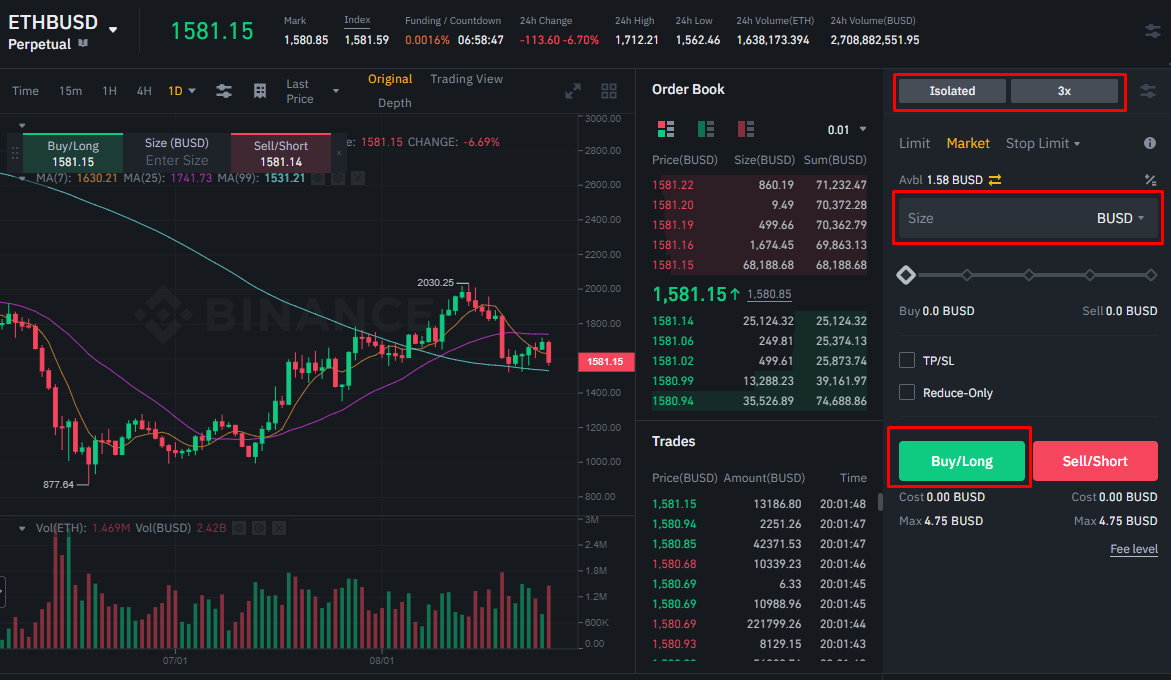Collapse the MA indicator legend arrow
1171x680 pixels.
(x=22, y=178)
